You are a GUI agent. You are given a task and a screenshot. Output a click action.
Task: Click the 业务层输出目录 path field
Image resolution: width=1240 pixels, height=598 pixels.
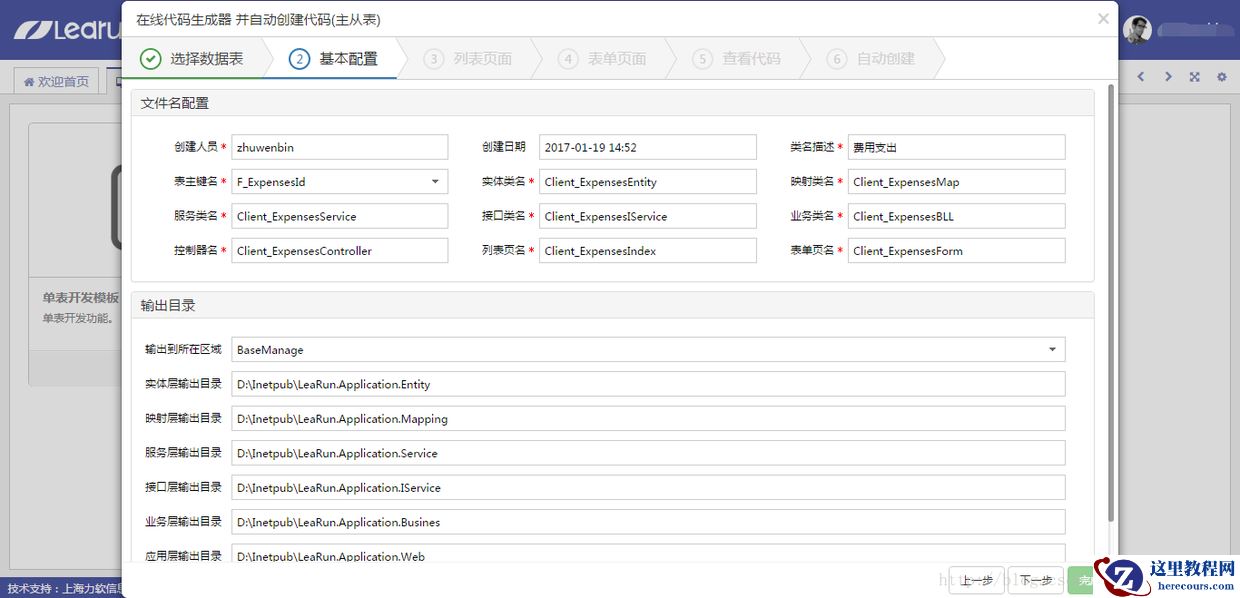click(648, 522)
